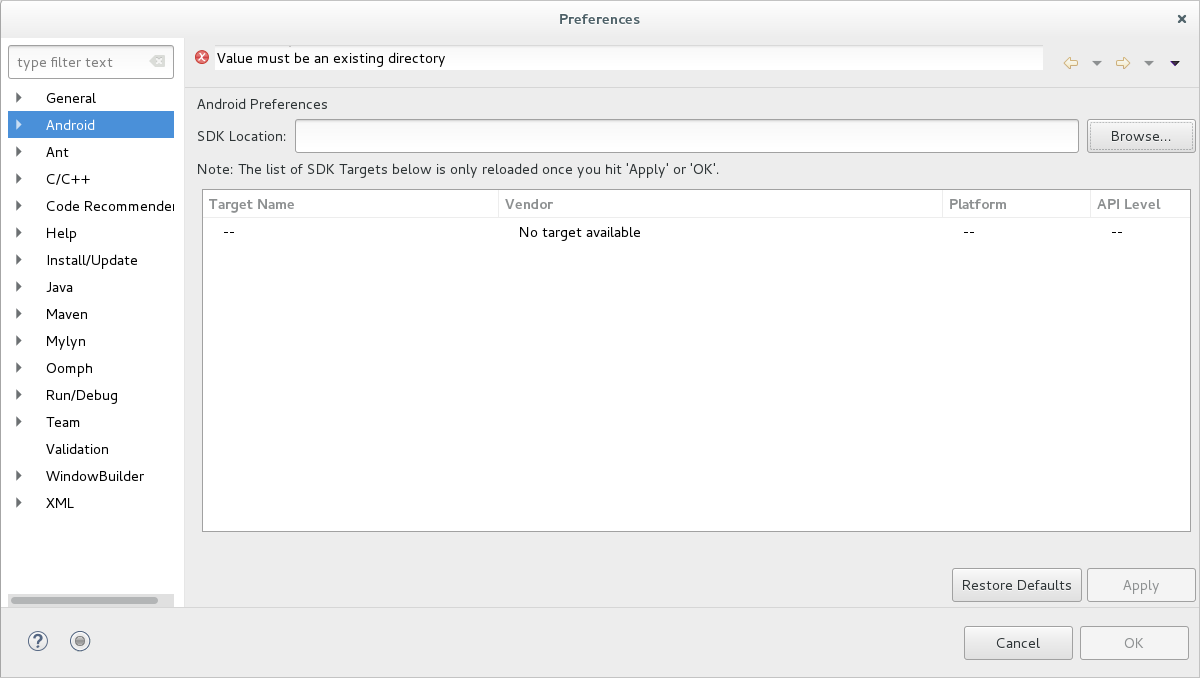
Task: Expand the Help tree node
Action: pyautogui.click(x=19, y=233)
